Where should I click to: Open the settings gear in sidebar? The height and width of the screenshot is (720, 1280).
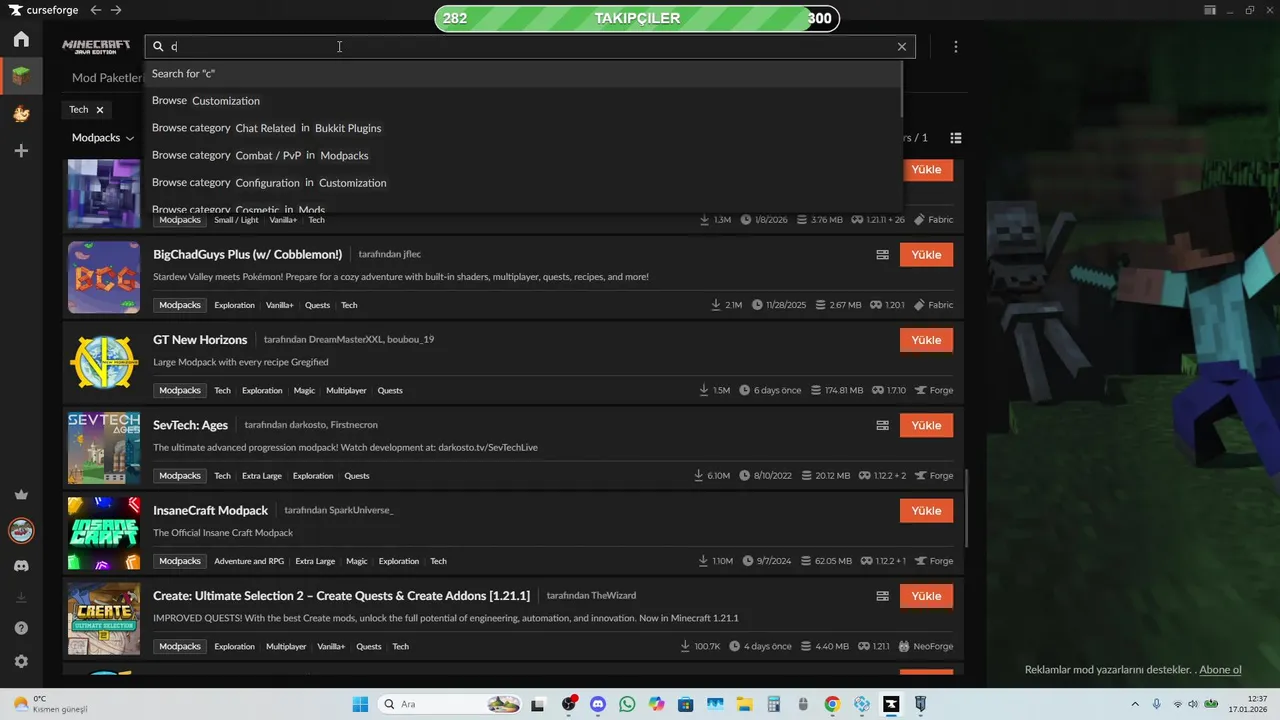pos(21,661)
